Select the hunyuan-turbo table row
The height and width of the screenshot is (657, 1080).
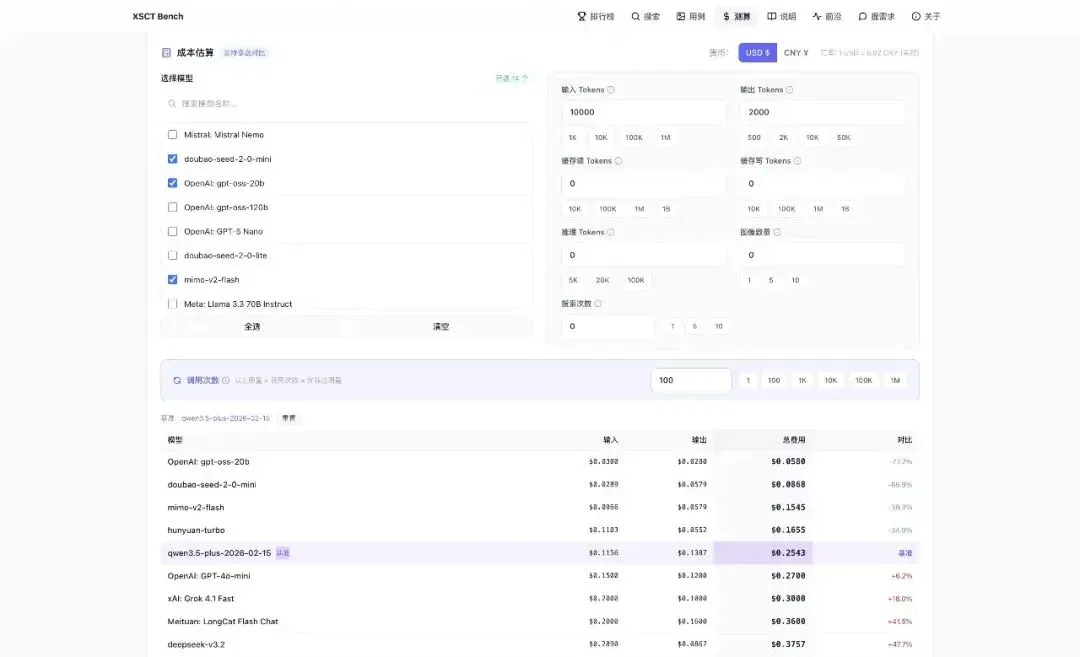[540, 530]
